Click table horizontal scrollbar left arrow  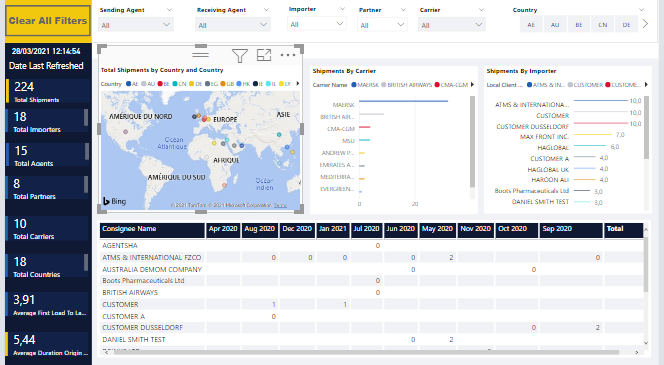(x=106, y=352)
